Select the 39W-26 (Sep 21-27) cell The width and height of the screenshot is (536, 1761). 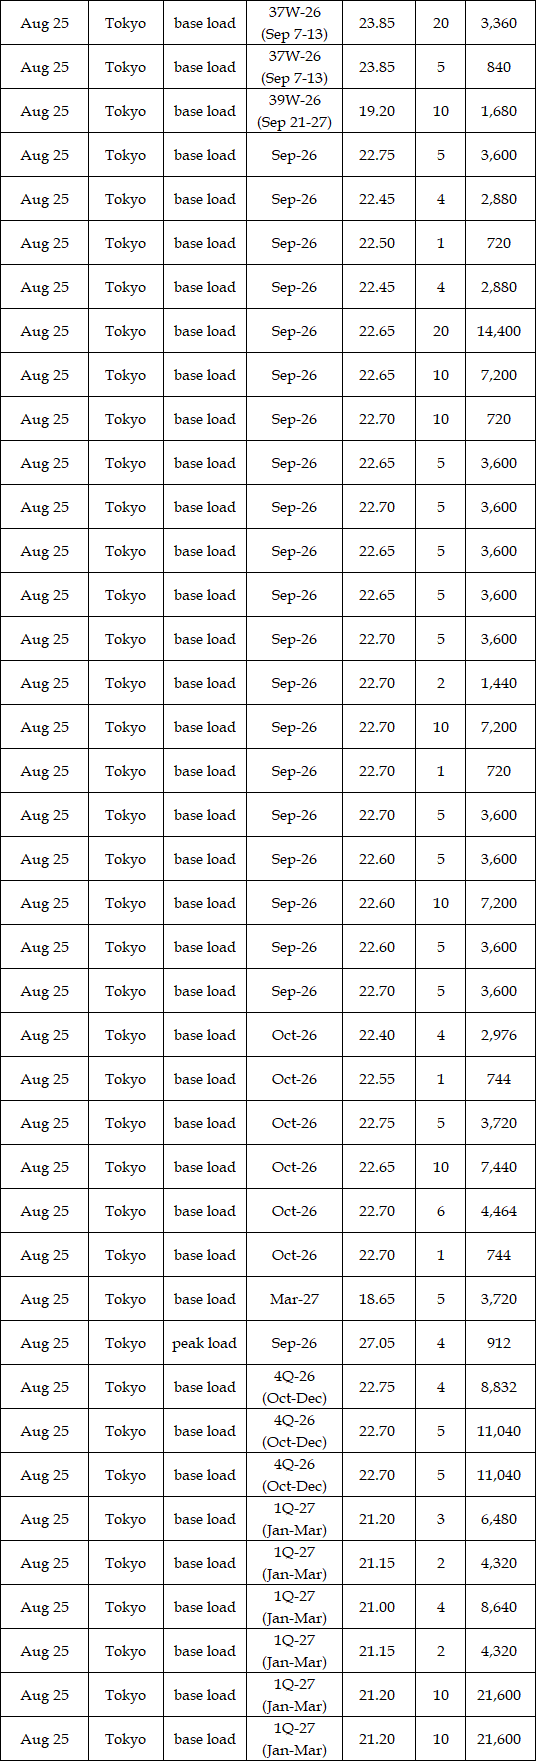click(294, 111)
